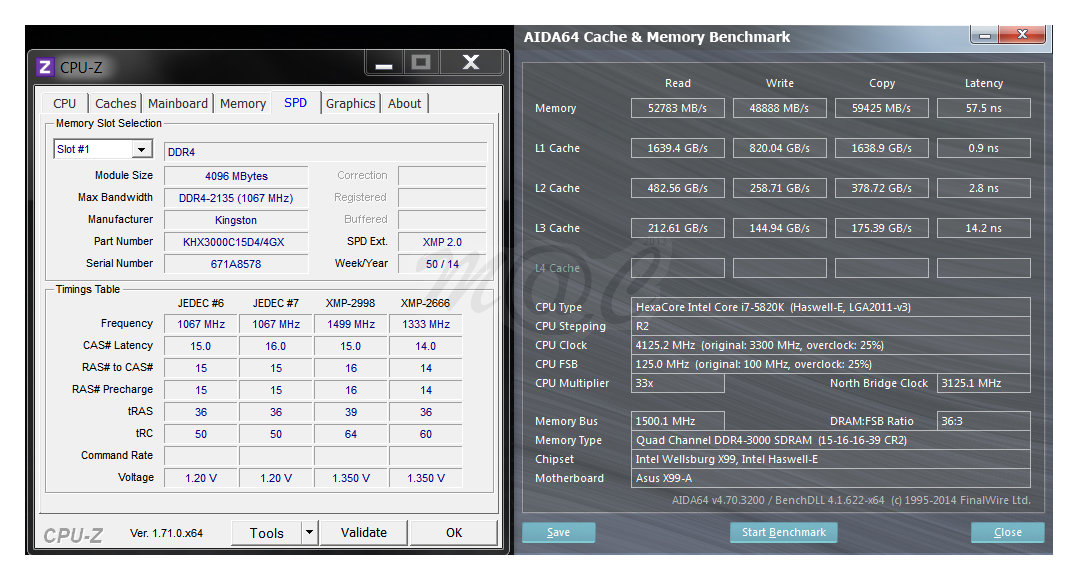Click the CPU Type i7-5820K field
Viewport: 1078px width, 580px height.
tap(830, 307)
